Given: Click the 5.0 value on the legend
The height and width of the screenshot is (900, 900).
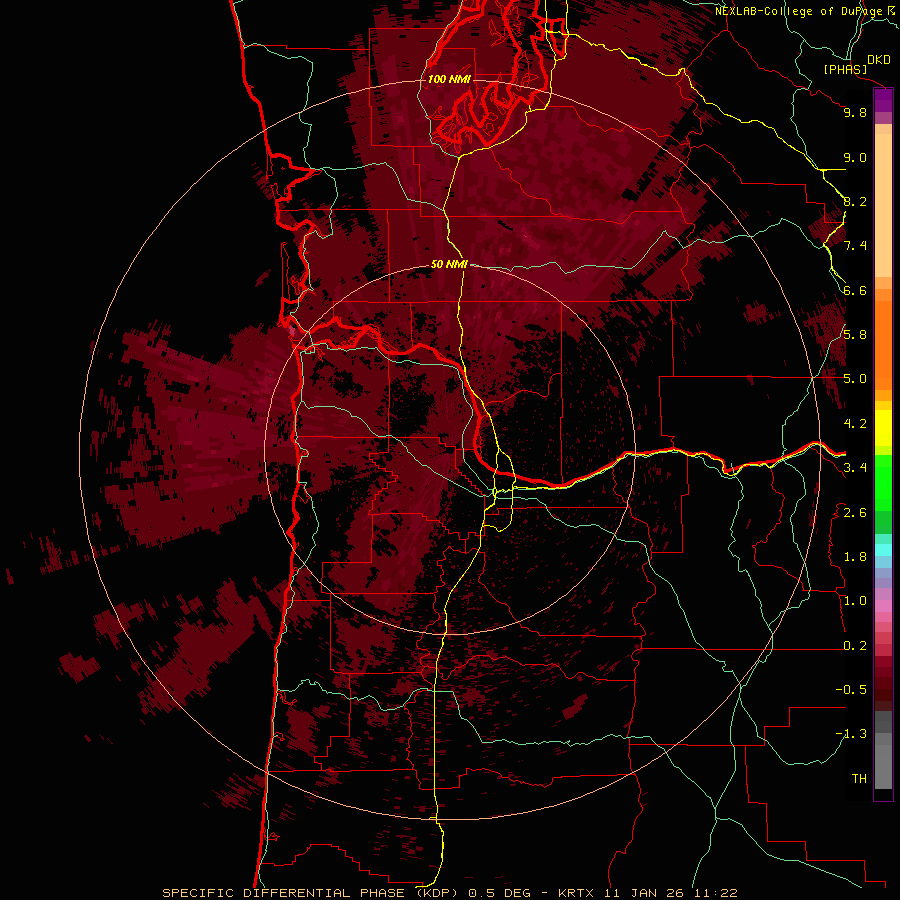Looking at the screenshot, I should [x=855, y=379].
